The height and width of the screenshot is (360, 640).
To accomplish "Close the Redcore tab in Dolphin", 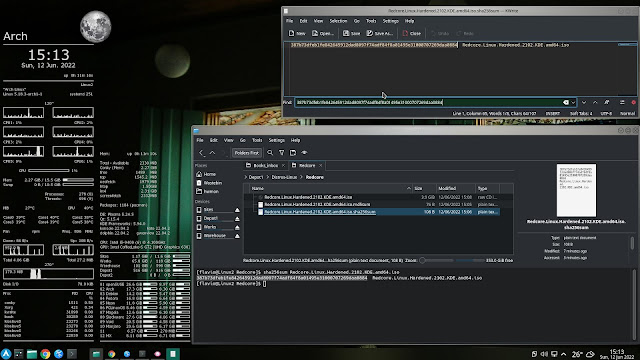I will (321, 166).
